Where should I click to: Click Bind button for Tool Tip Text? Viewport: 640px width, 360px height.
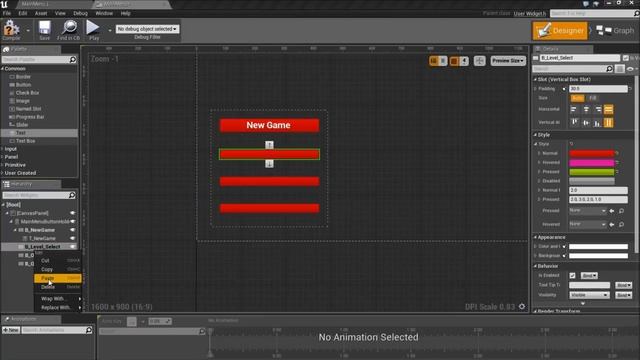[624, 285]
